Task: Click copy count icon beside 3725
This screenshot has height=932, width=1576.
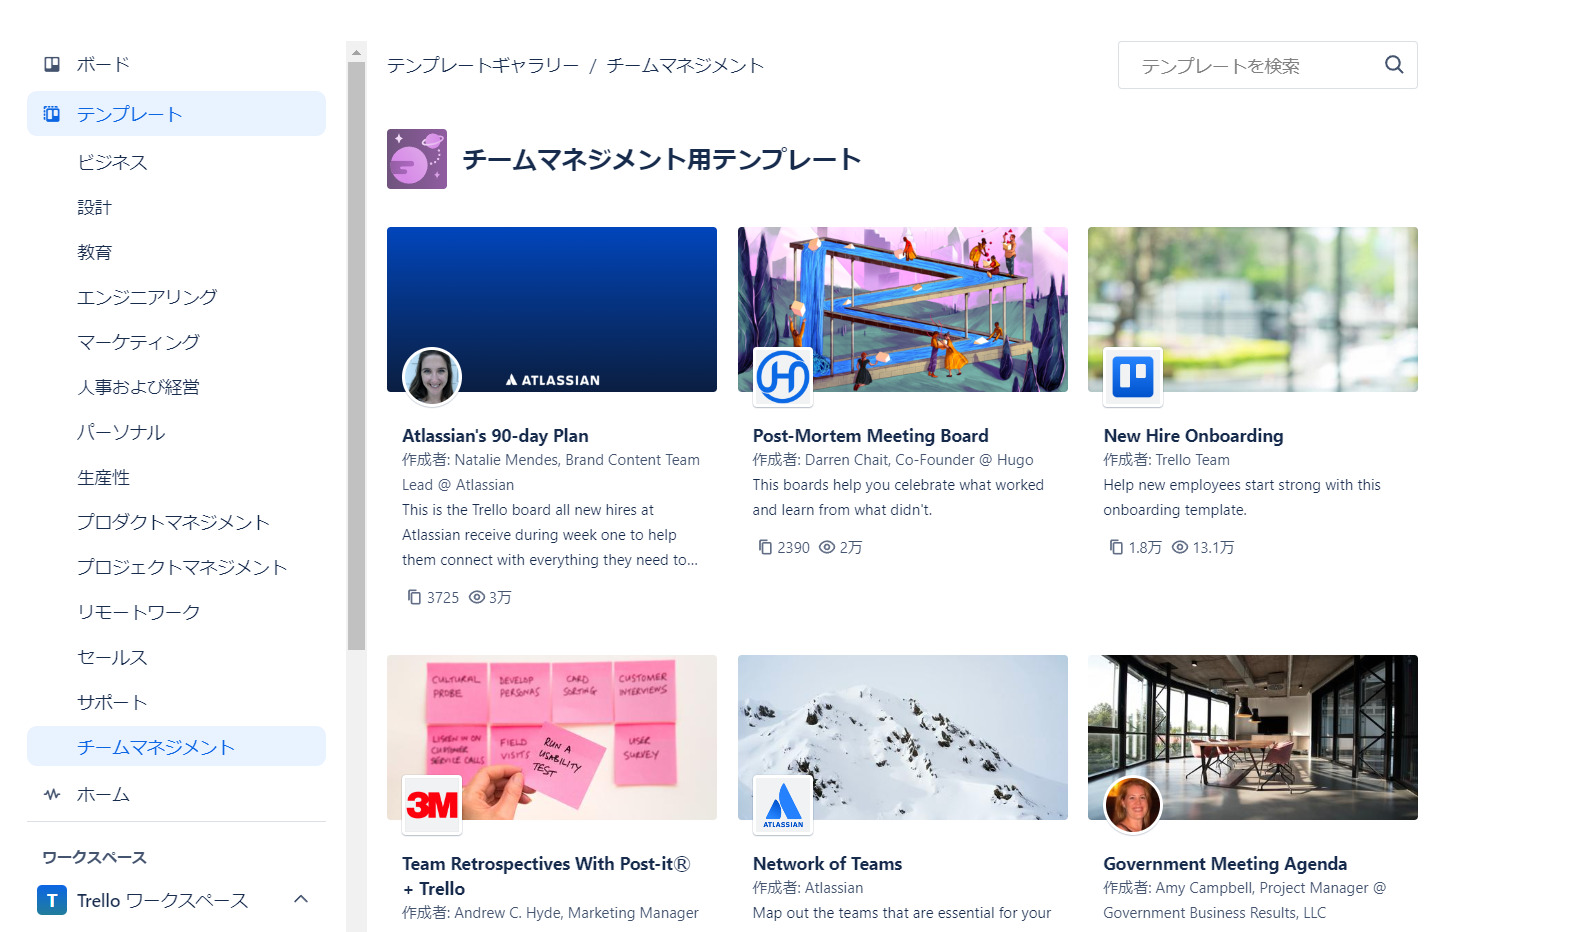Action: (x=414, y=597)
